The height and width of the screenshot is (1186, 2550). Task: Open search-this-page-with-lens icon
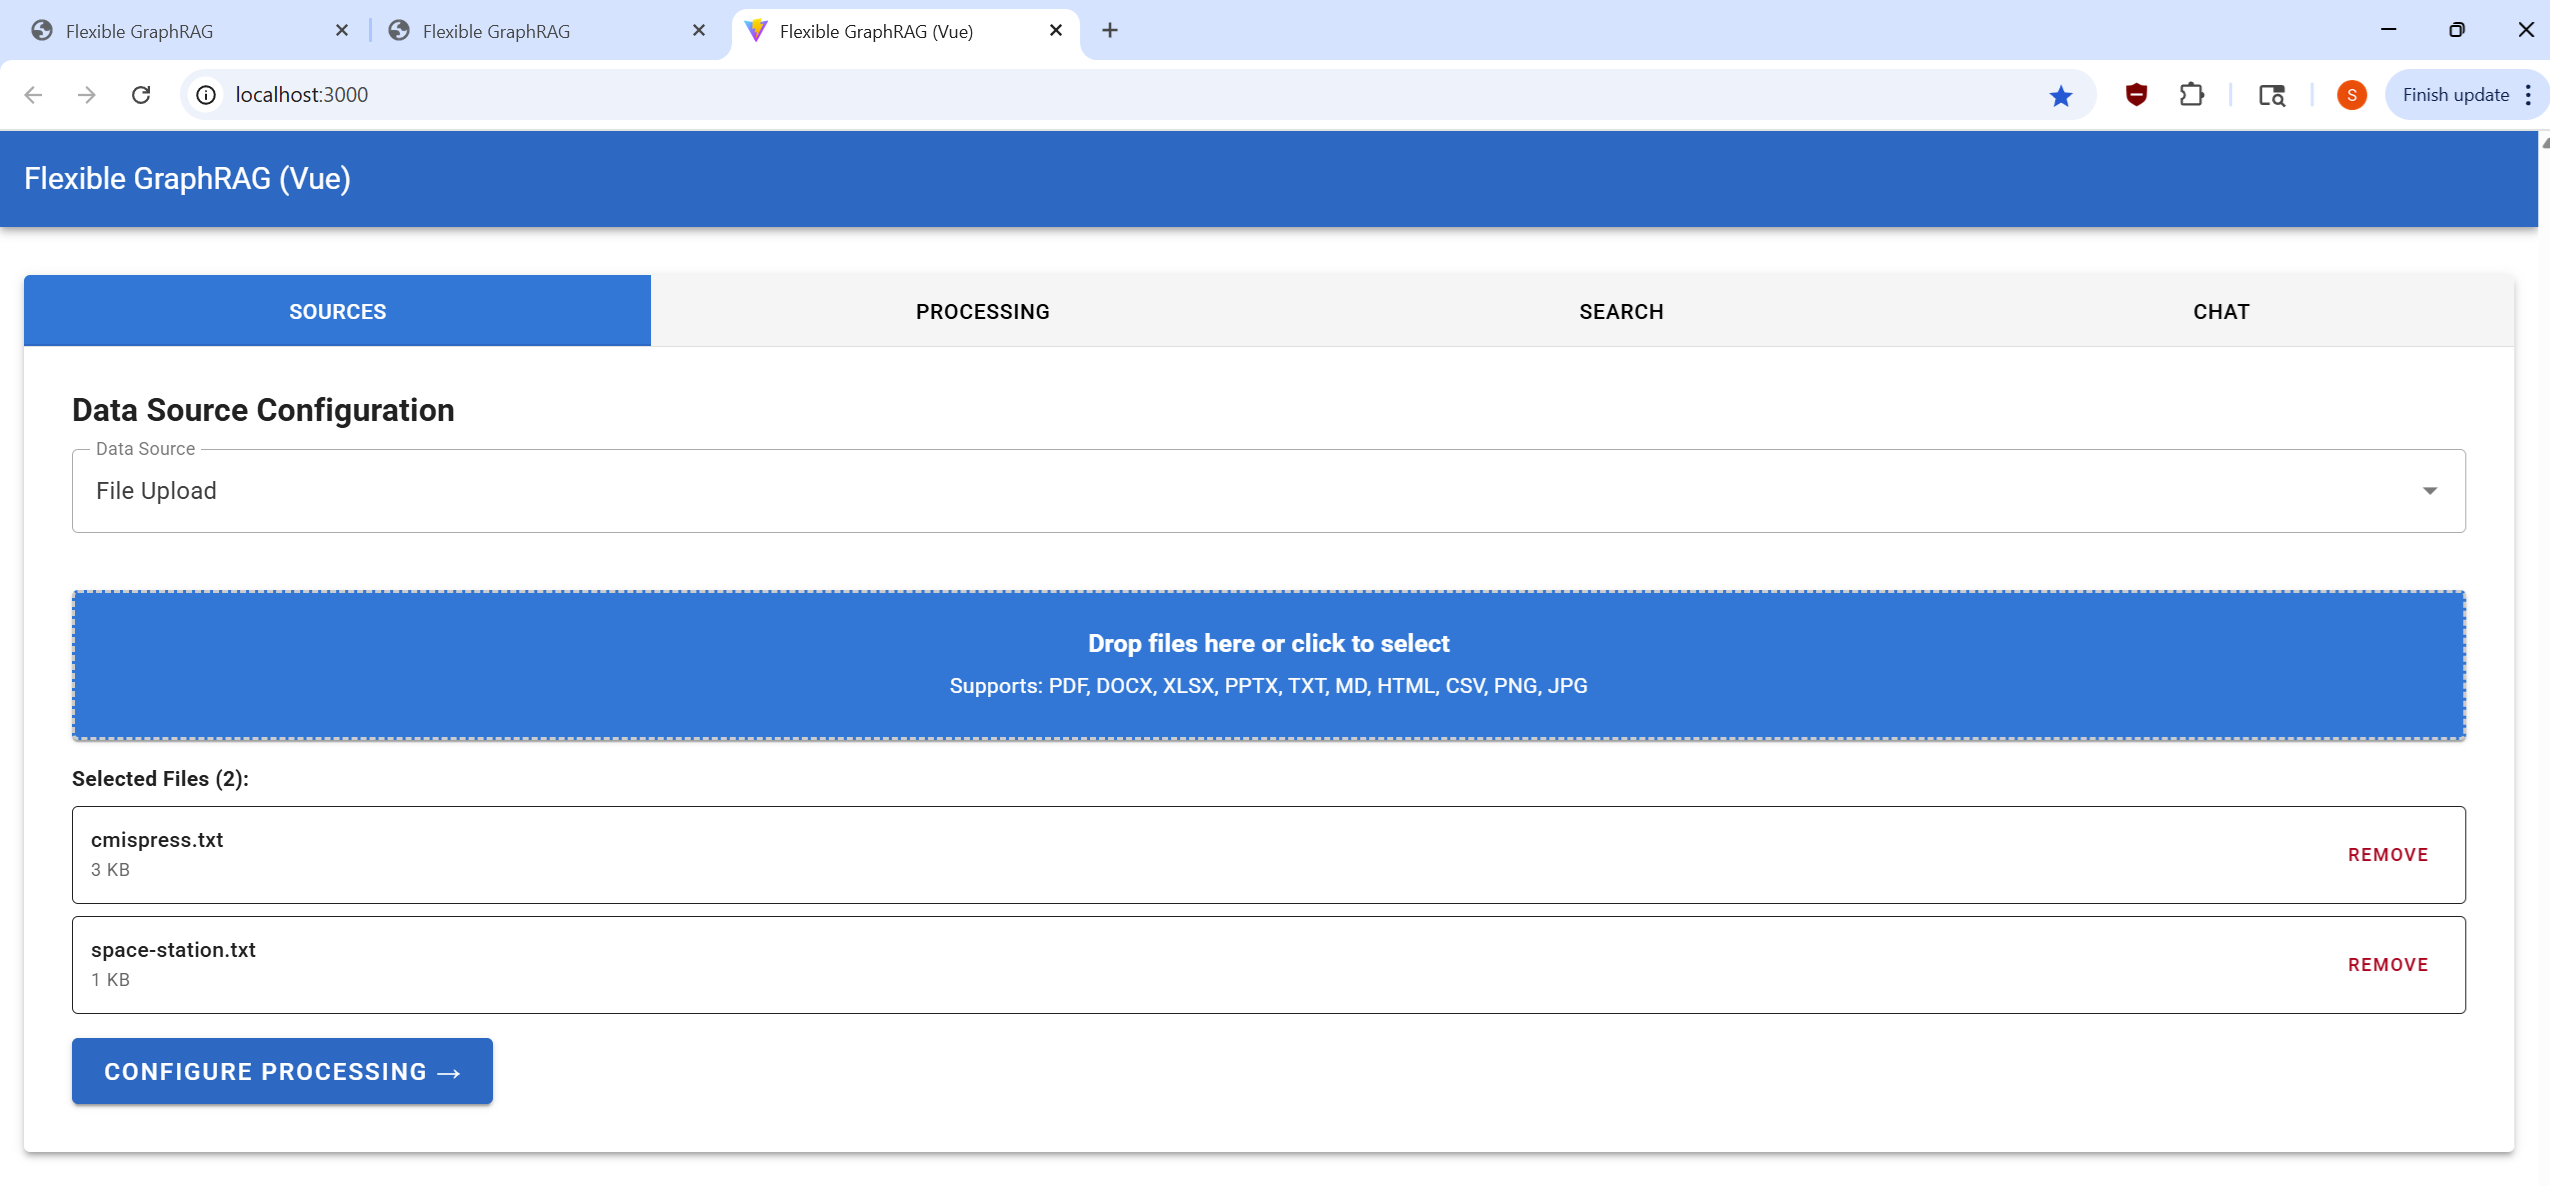click(x=2272, y=95)
